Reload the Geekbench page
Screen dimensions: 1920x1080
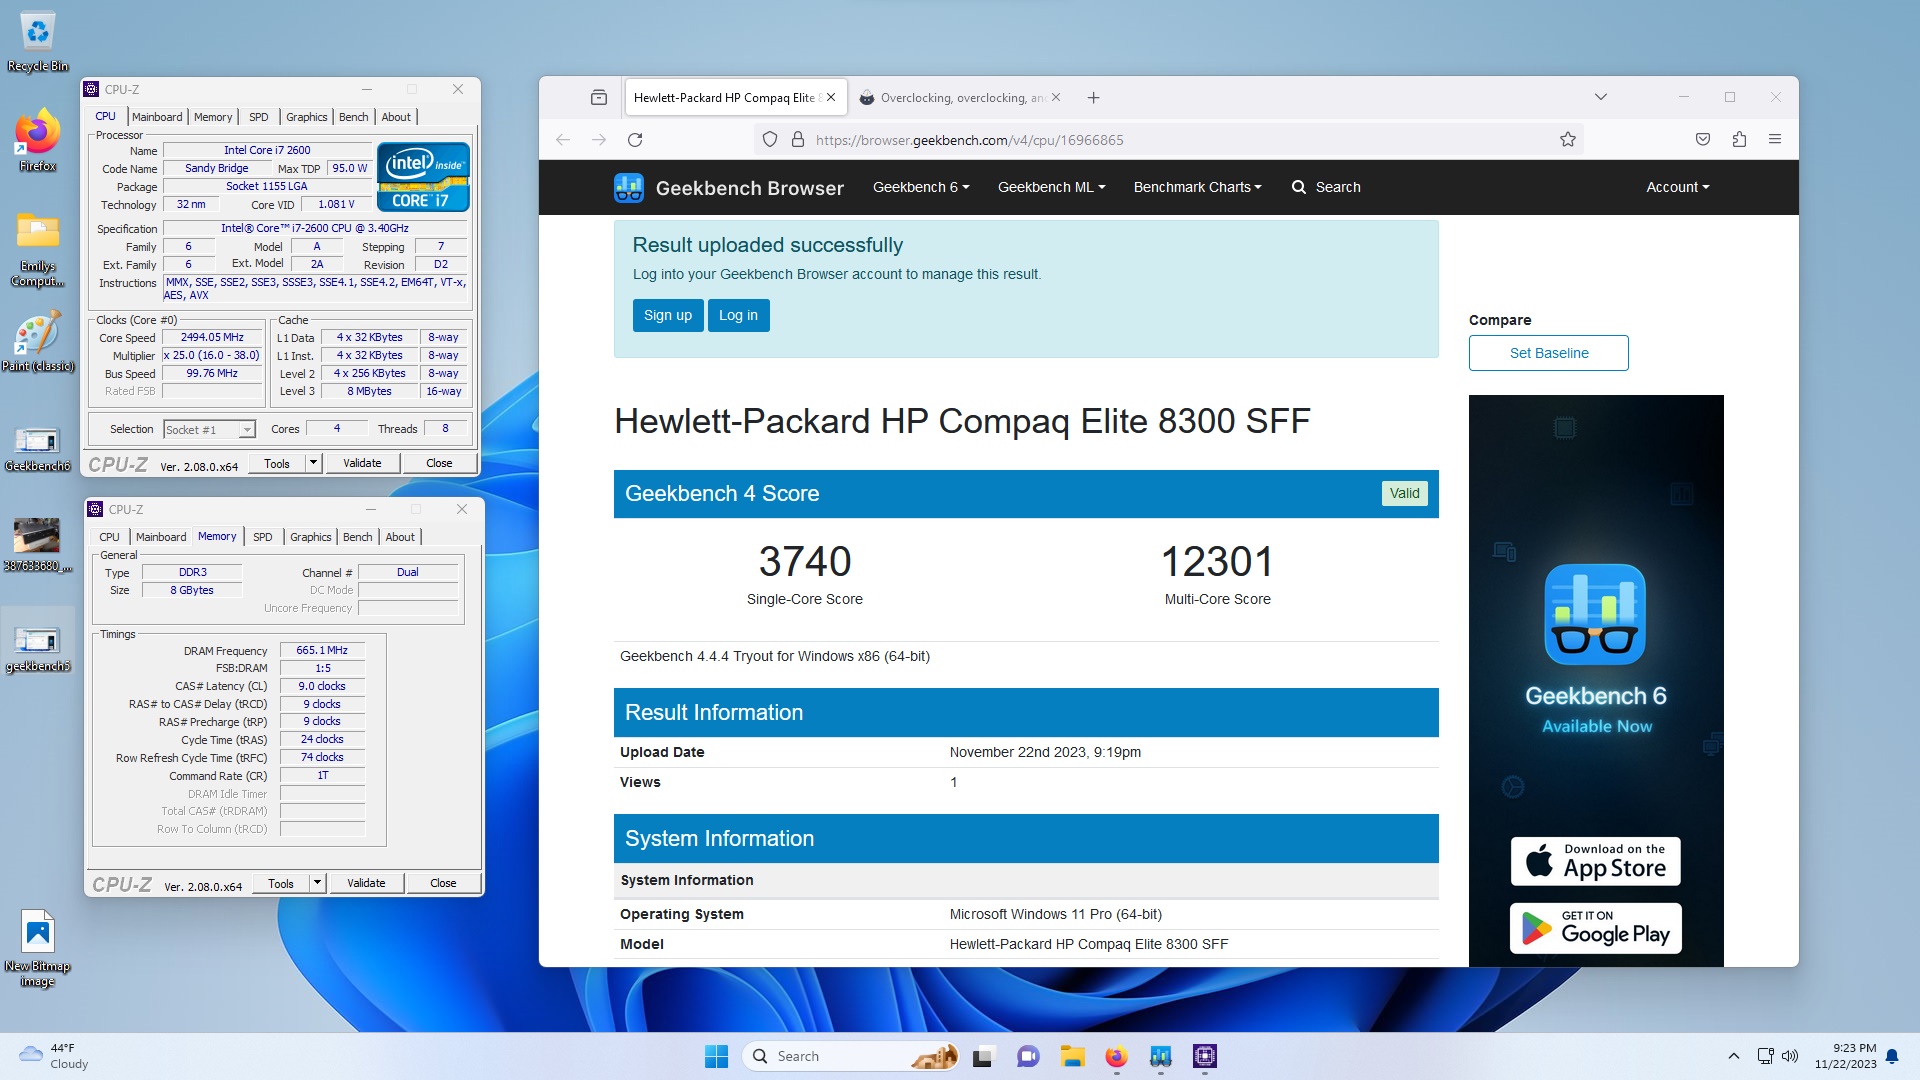tap(635, 140)
